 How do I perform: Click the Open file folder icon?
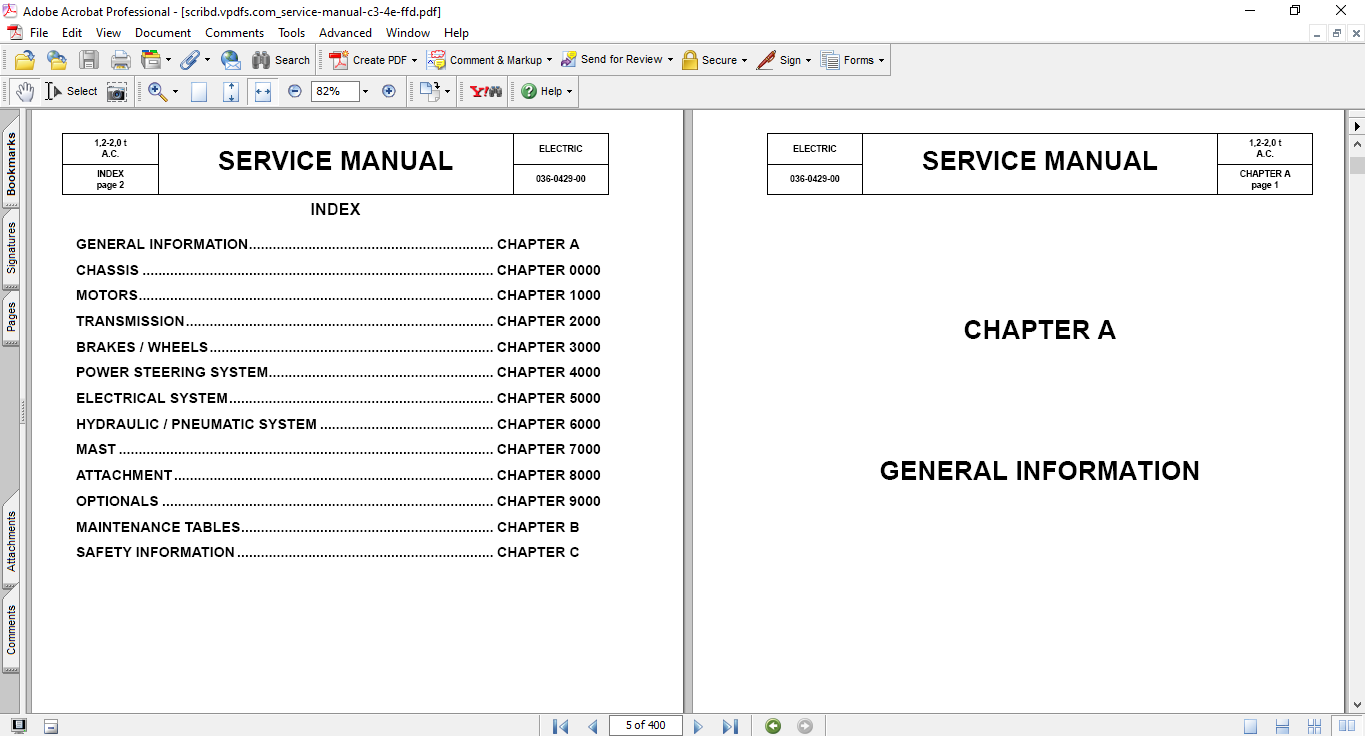click(x=25, y=60)
